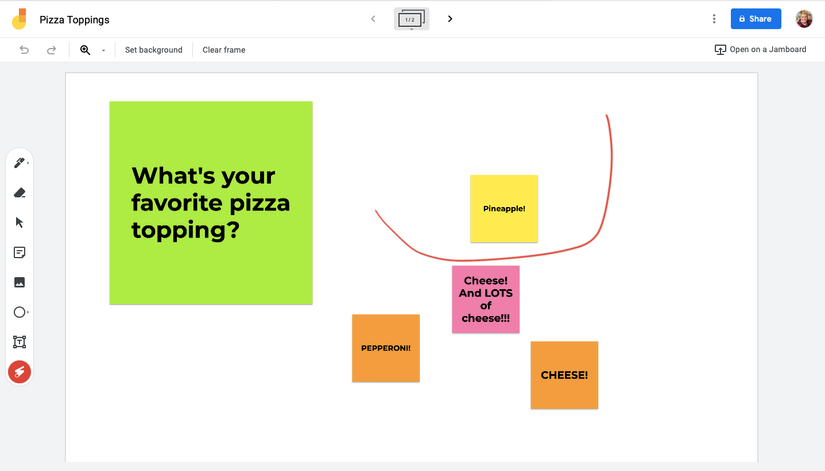Open shape options arrow beside Circle tool
Viewport: 825px width, 471px height.
(x=28, y=312)
